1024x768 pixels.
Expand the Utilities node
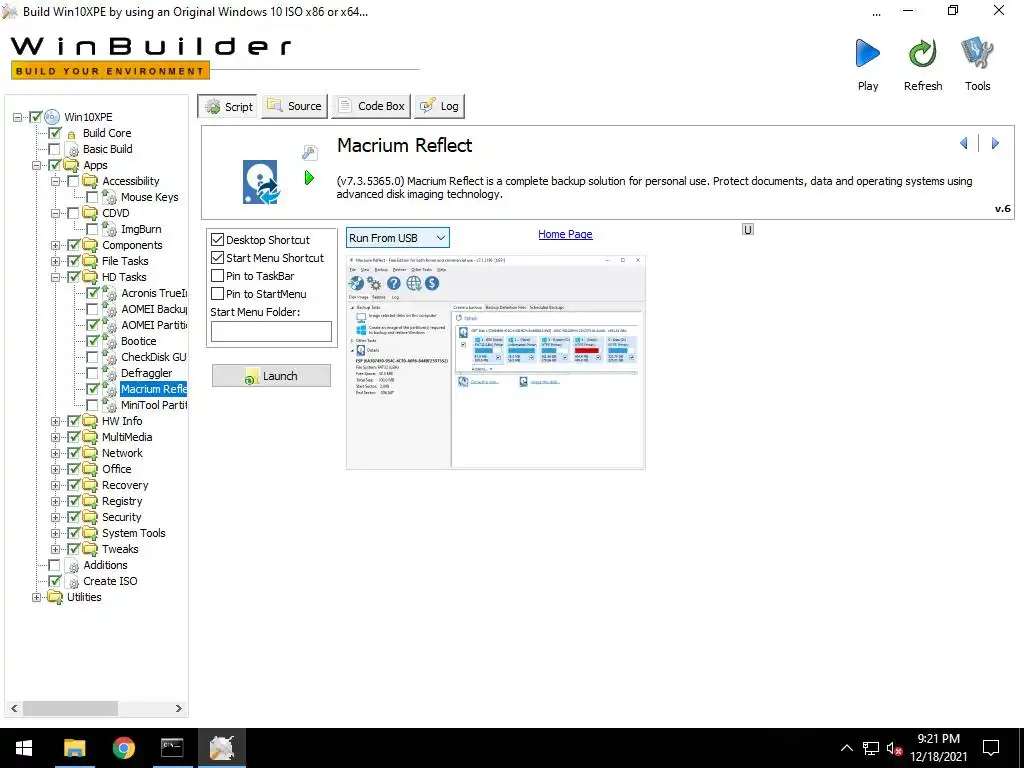coord(37,598)
